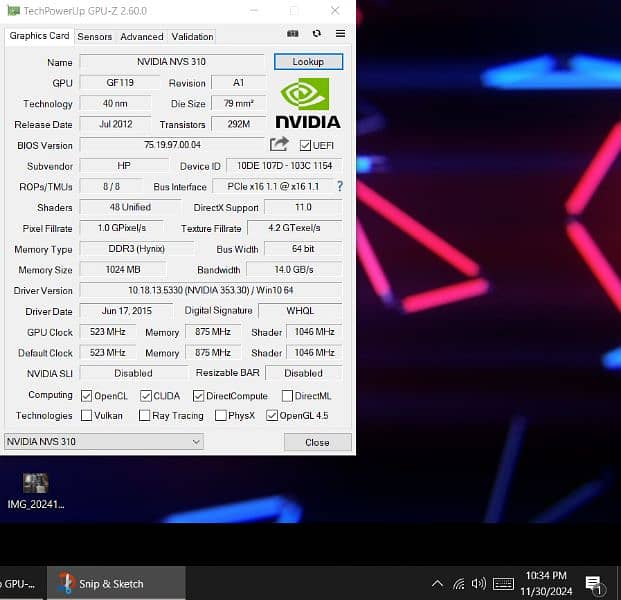Click the refresh icon in GPU-Z
Viewport: 621px width, 600px height.
pos(317,33)
